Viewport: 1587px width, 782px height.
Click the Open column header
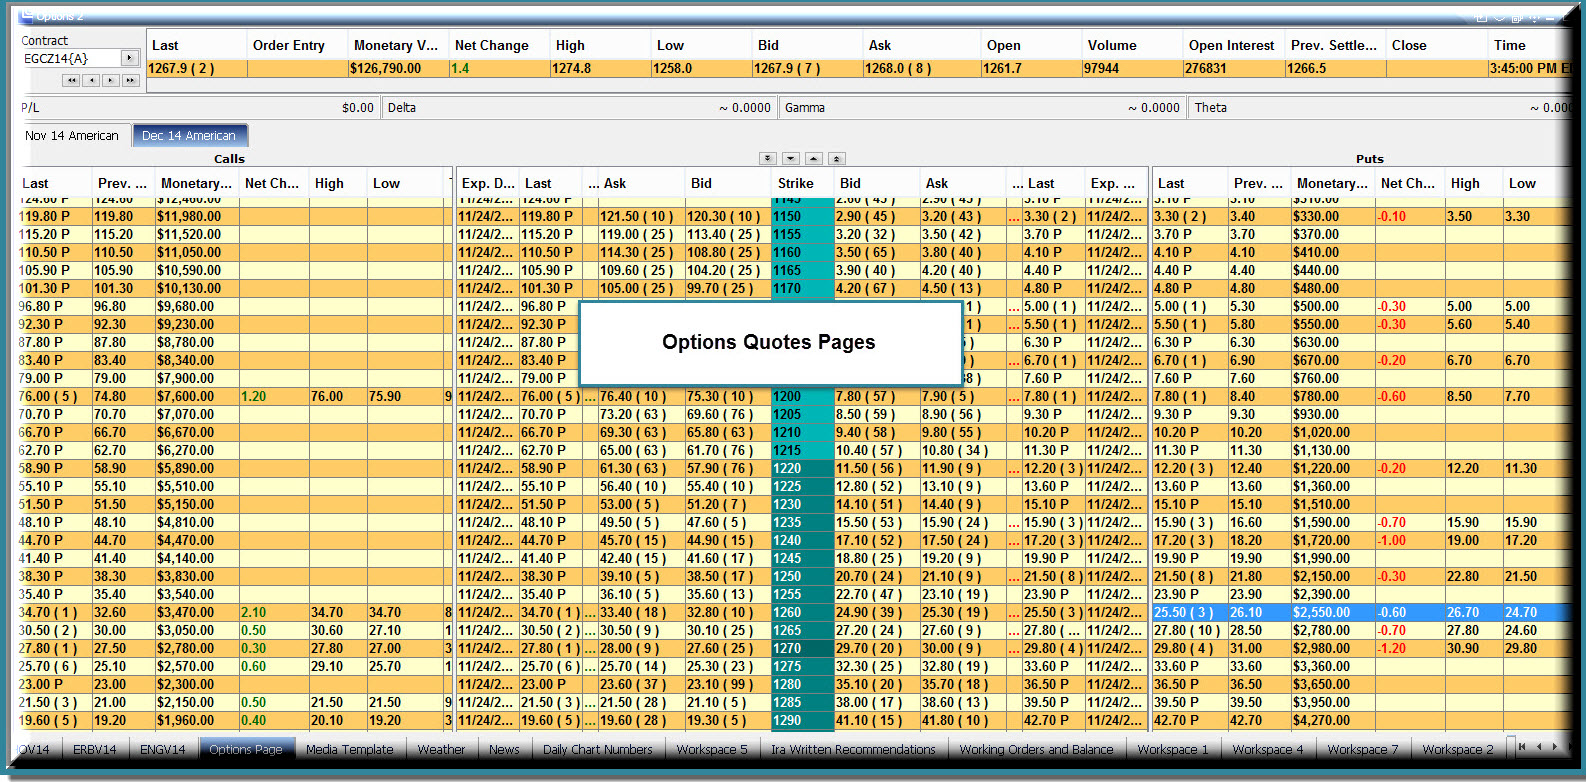[x=1032, y=45]
